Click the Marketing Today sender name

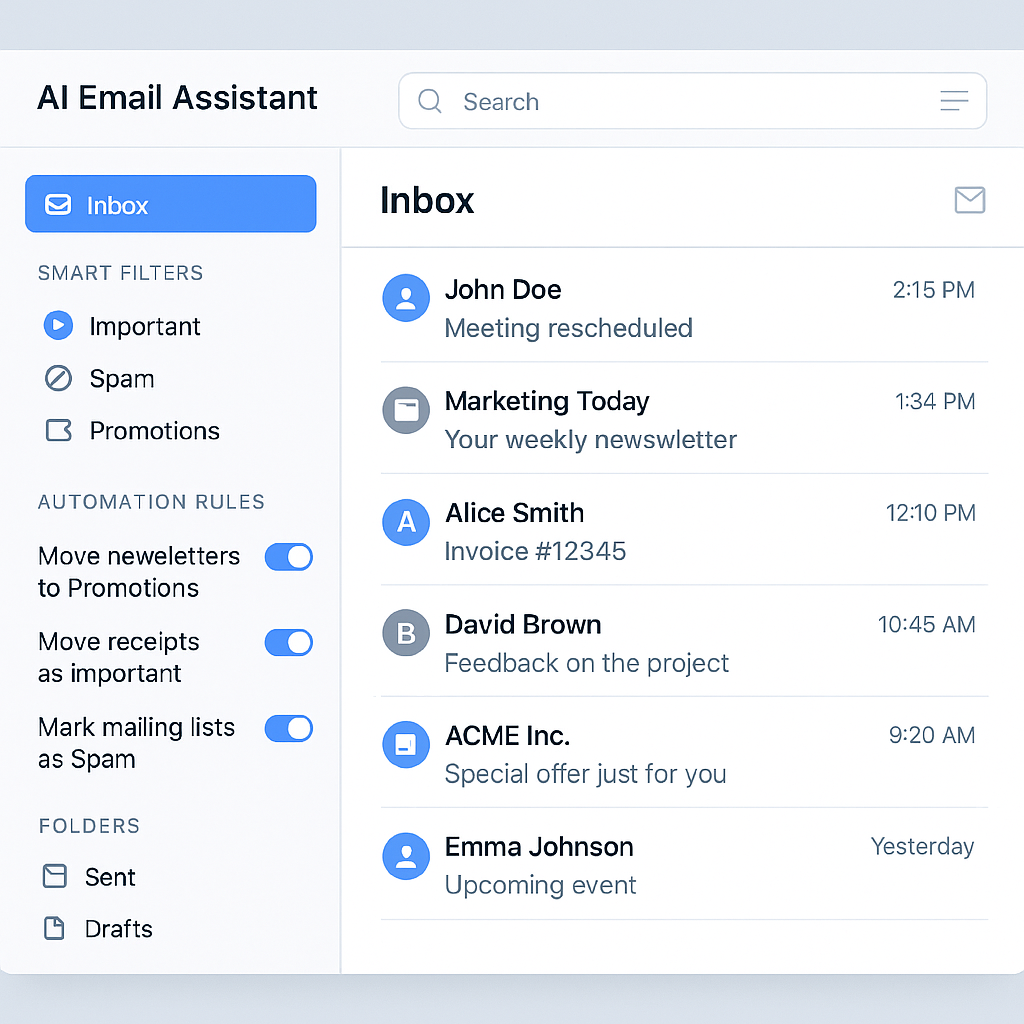click(x=547, y=402)
